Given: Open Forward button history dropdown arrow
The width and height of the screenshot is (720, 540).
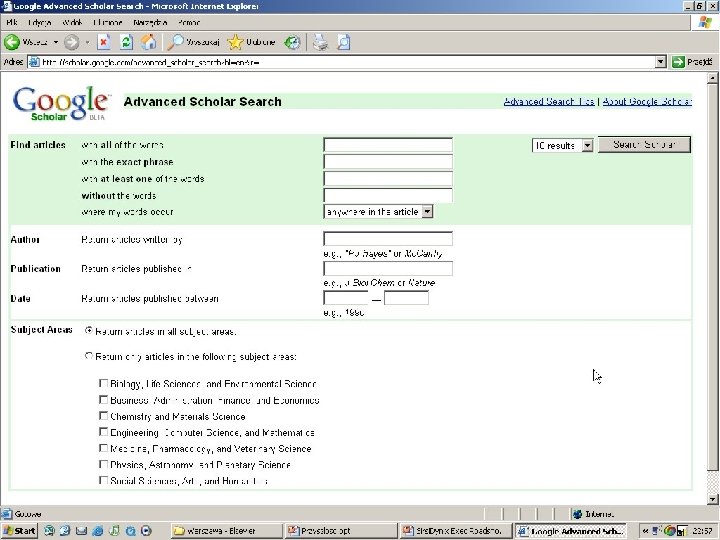Looking at the screenshot, I should point(87,42).
